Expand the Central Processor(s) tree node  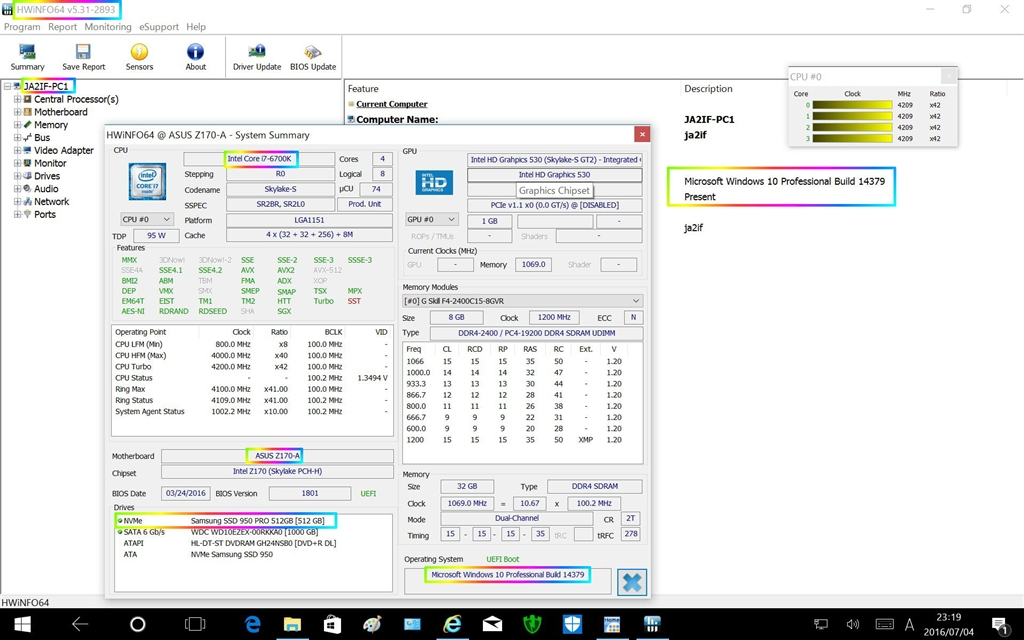click(17, 99)
